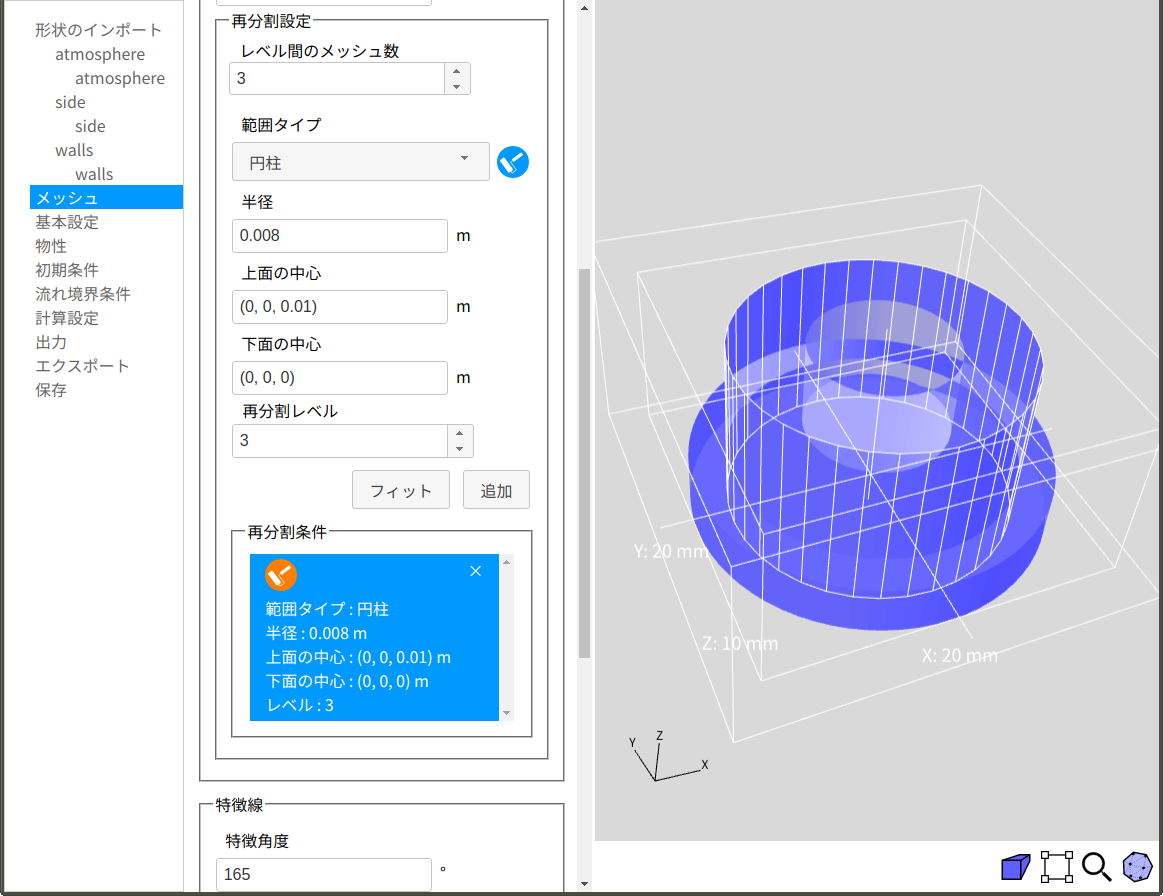The image size is (1163, 896).
Task: Decrease レベル間のメッシュ数 with down arrow
Action: pos(457,87)
